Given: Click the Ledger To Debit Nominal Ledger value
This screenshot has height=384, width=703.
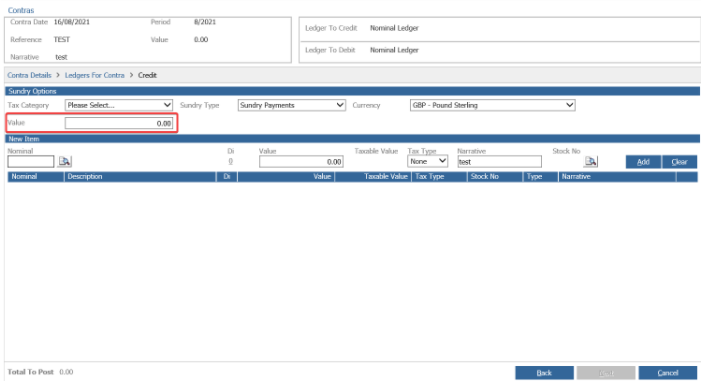Looking at the screenshot, I should [x=394, y=50].
